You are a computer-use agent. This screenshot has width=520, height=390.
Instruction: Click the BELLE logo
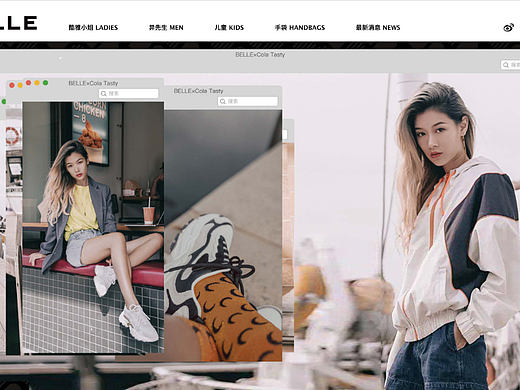tap(18, 23)
